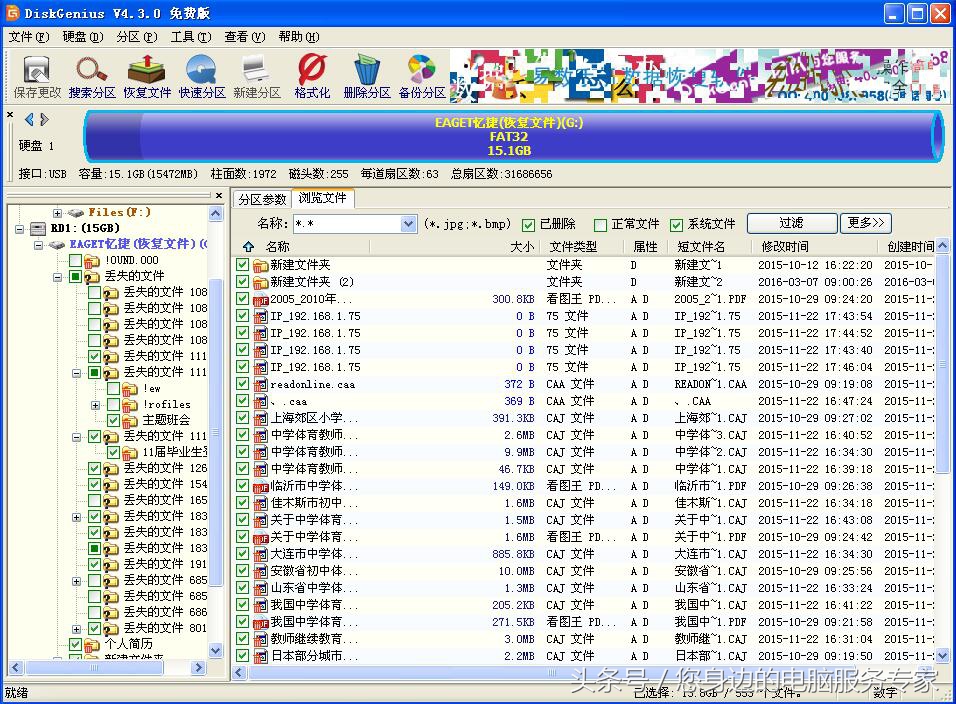Click the 删除分区 (Delete partition) icon
Image resolution: width=956 pixels, height=704 pixels.
(366, 76)
